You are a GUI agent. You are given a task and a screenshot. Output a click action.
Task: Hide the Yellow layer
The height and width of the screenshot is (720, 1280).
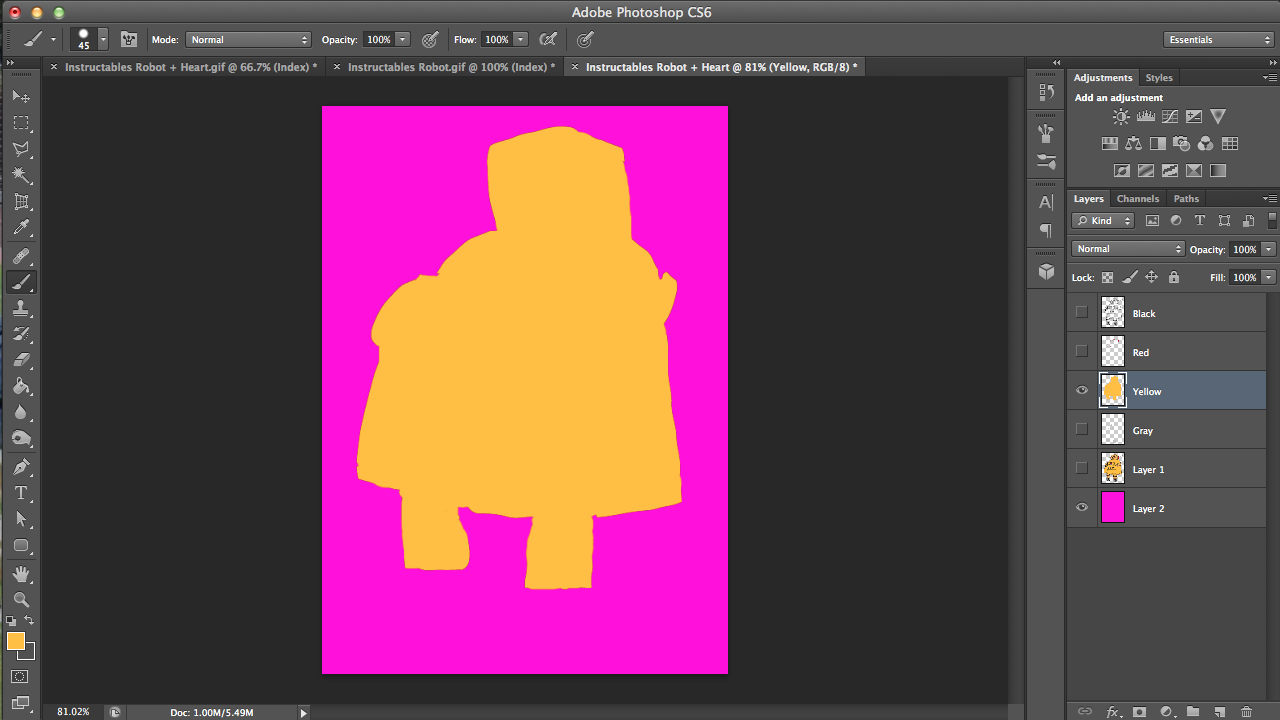pos(1081,391)
